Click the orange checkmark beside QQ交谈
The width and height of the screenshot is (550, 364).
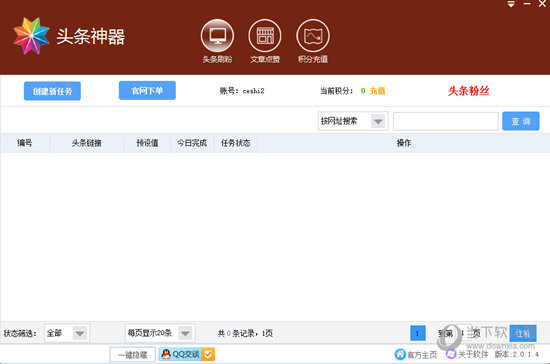click(208, 354)
